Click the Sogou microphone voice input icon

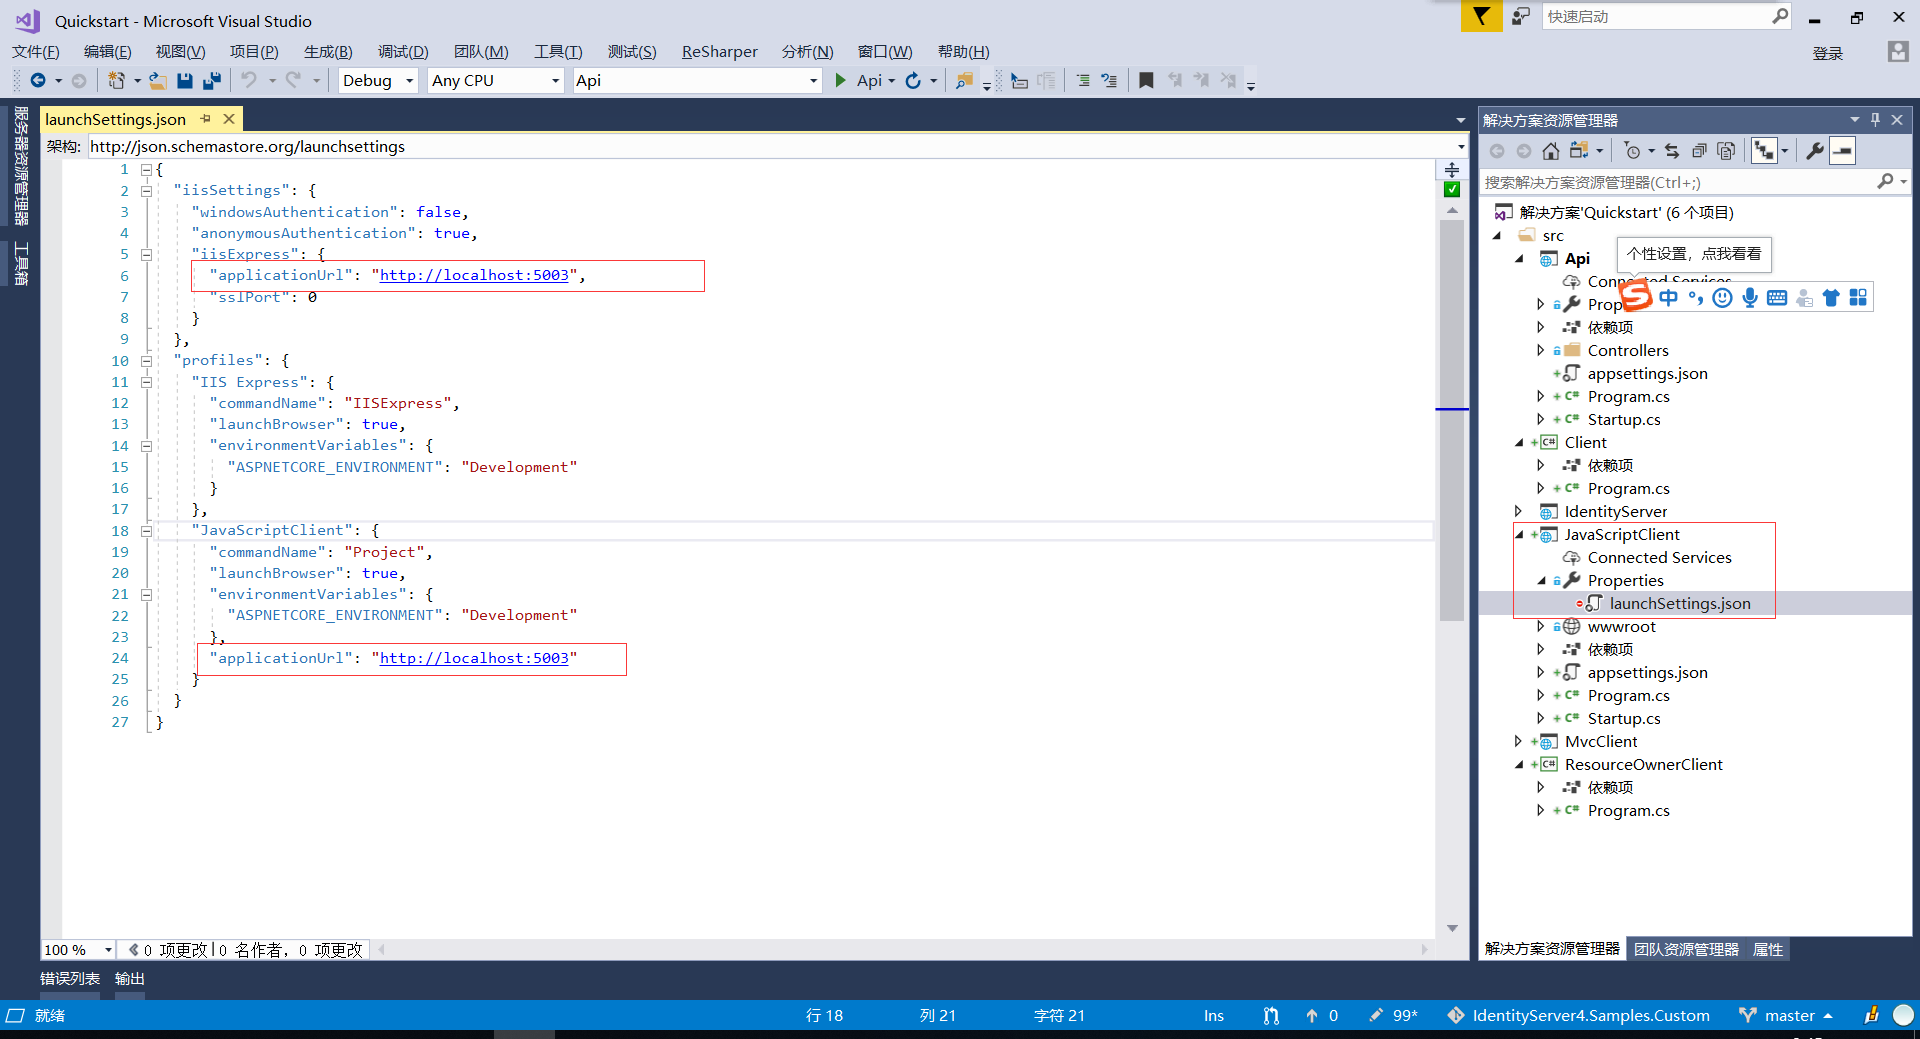coord(1749,298)
